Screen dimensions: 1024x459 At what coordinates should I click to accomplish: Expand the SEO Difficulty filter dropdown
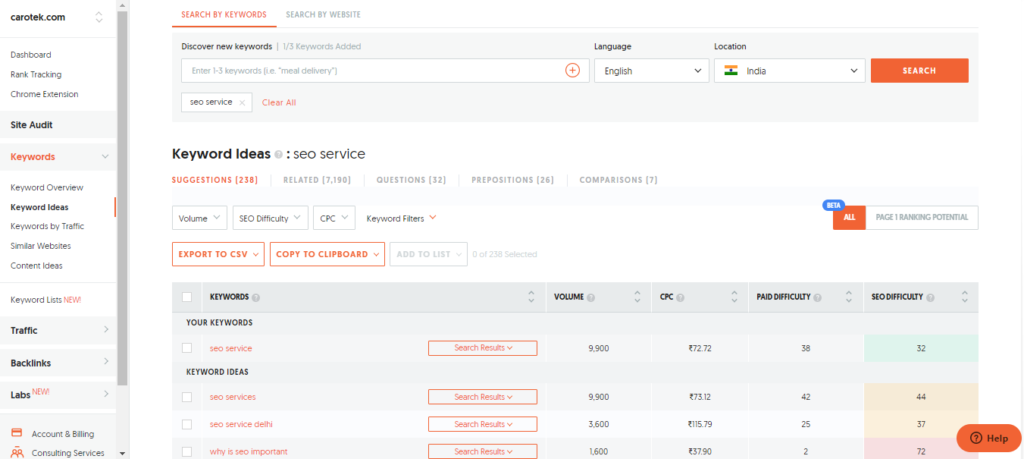pyautogui.click(x=270, y=218)
